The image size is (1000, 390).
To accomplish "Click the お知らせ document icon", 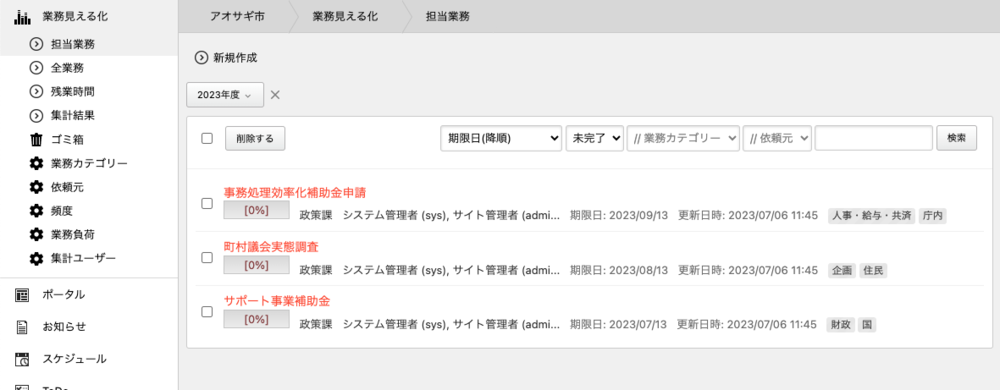I will [22, 327].
